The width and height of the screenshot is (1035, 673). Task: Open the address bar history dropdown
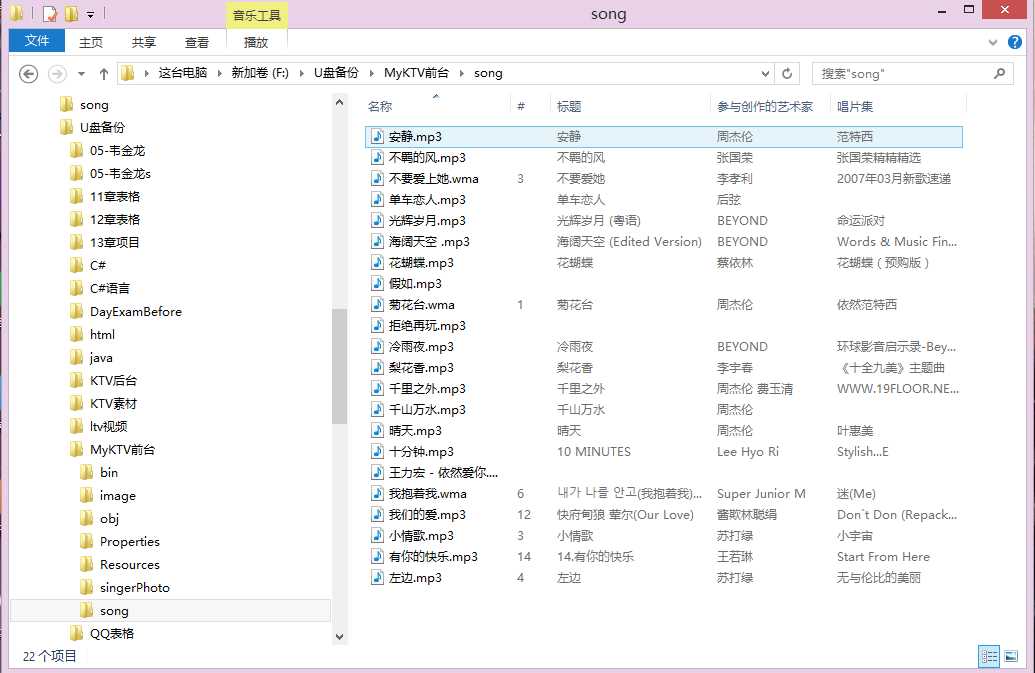click(x=765, y=73)
